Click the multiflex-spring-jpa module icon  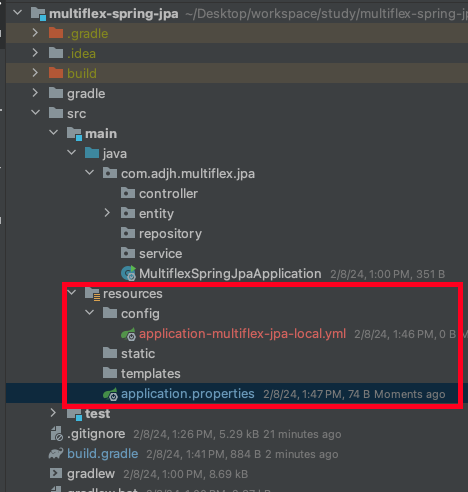click(x=38, y=14)
